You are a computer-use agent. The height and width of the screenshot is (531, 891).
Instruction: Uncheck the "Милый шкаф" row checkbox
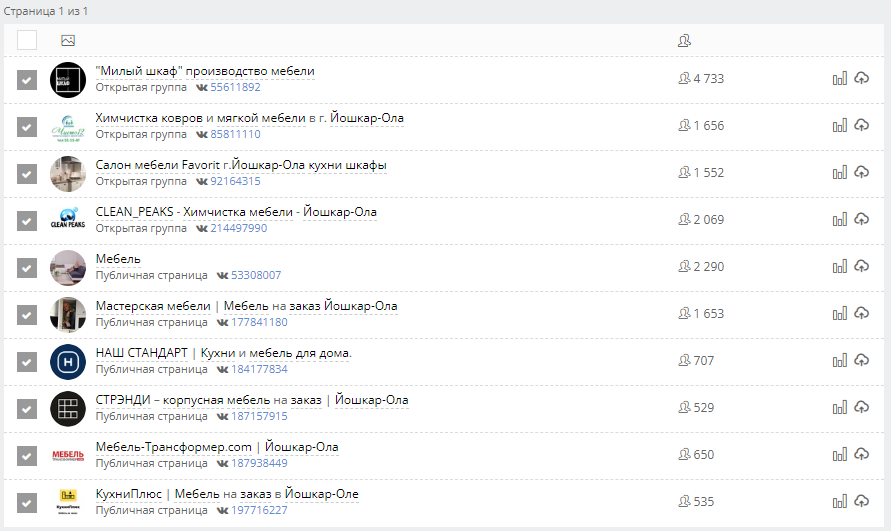(27, 80)
